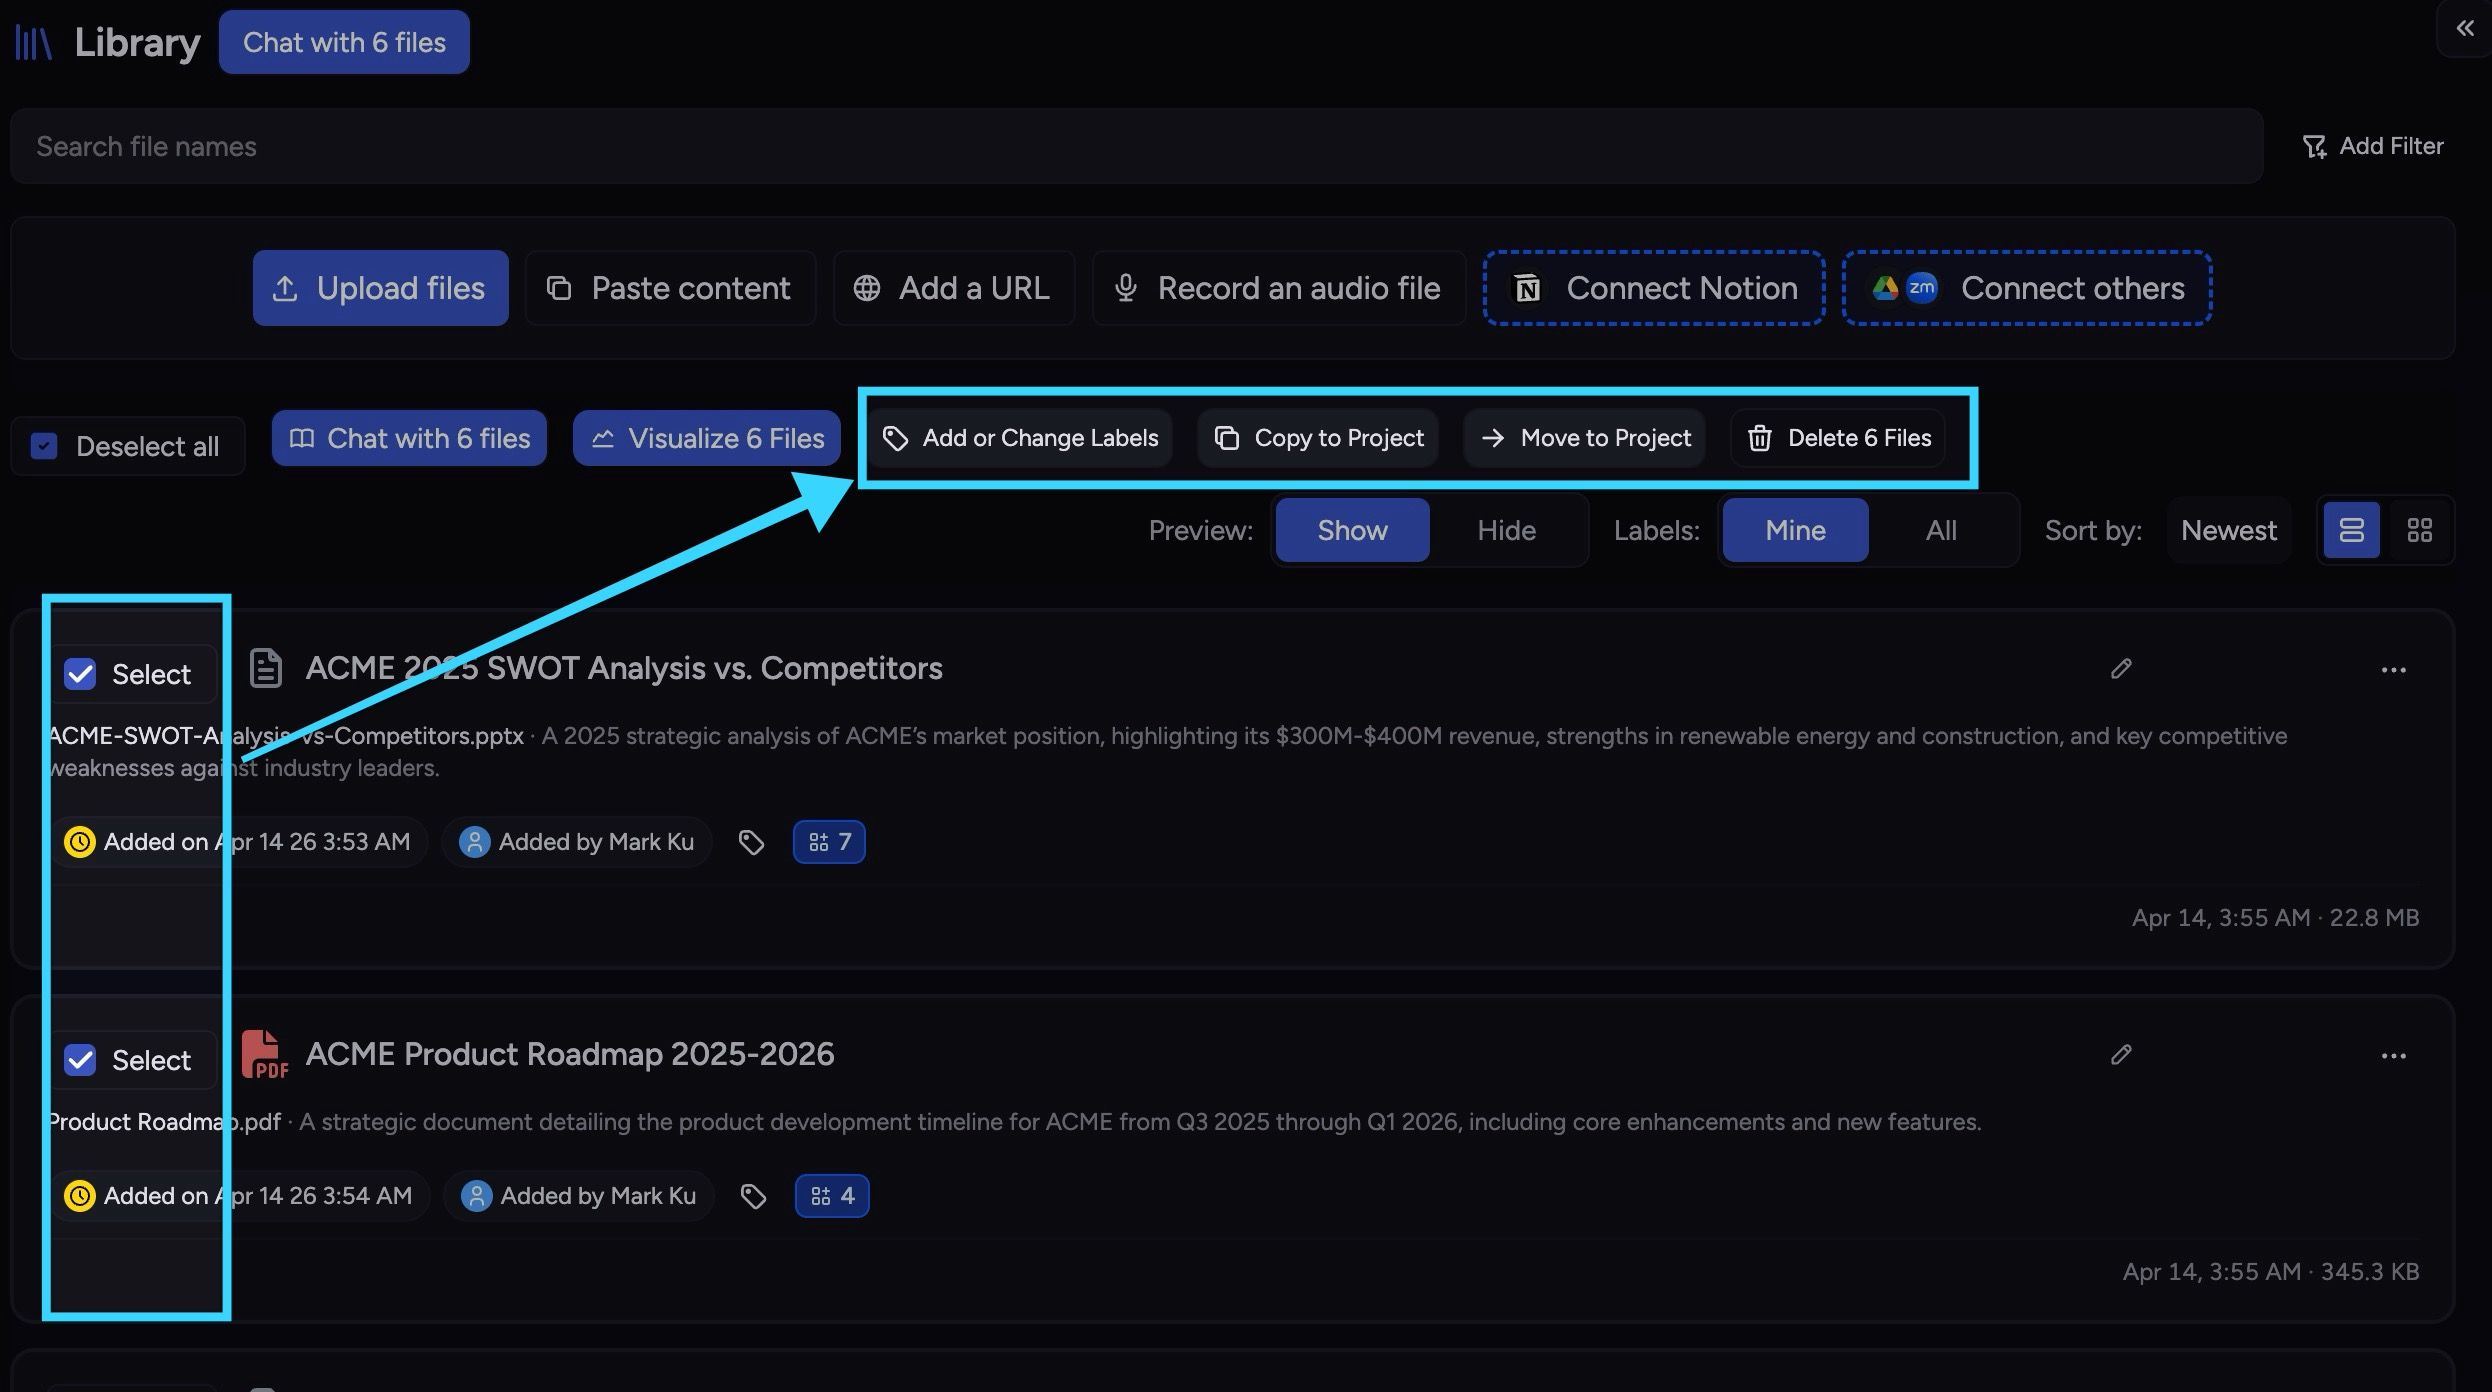Screen dimensions: 2492x1392
Task: Click the PDF icon of ACME Product Roadmap
Action: [264, 1055]
